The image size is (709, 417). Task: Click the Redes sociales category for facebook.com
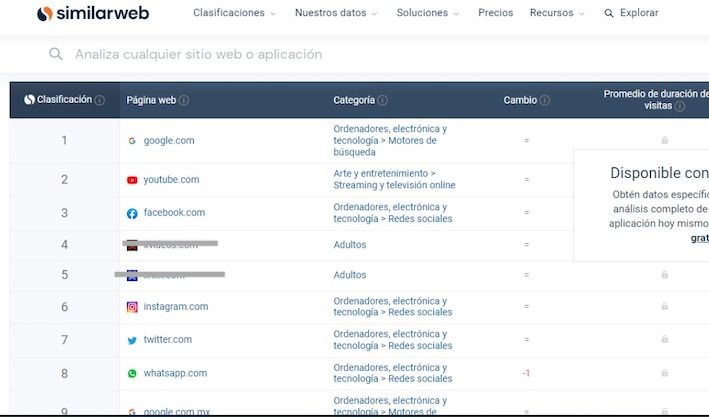pyautogui.click(x=420, y=218)
